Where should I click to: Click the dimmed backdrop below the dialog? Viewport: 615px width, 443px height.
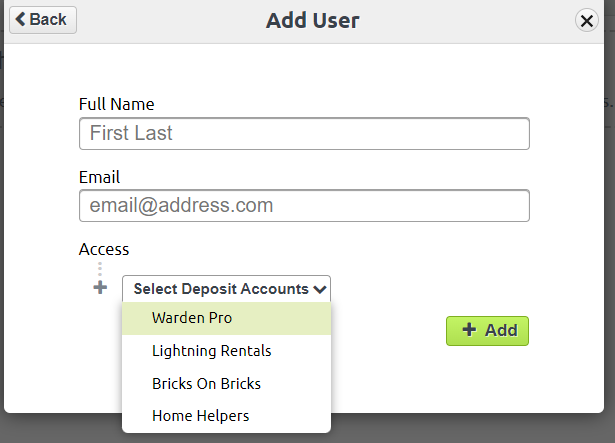[471, 428]
